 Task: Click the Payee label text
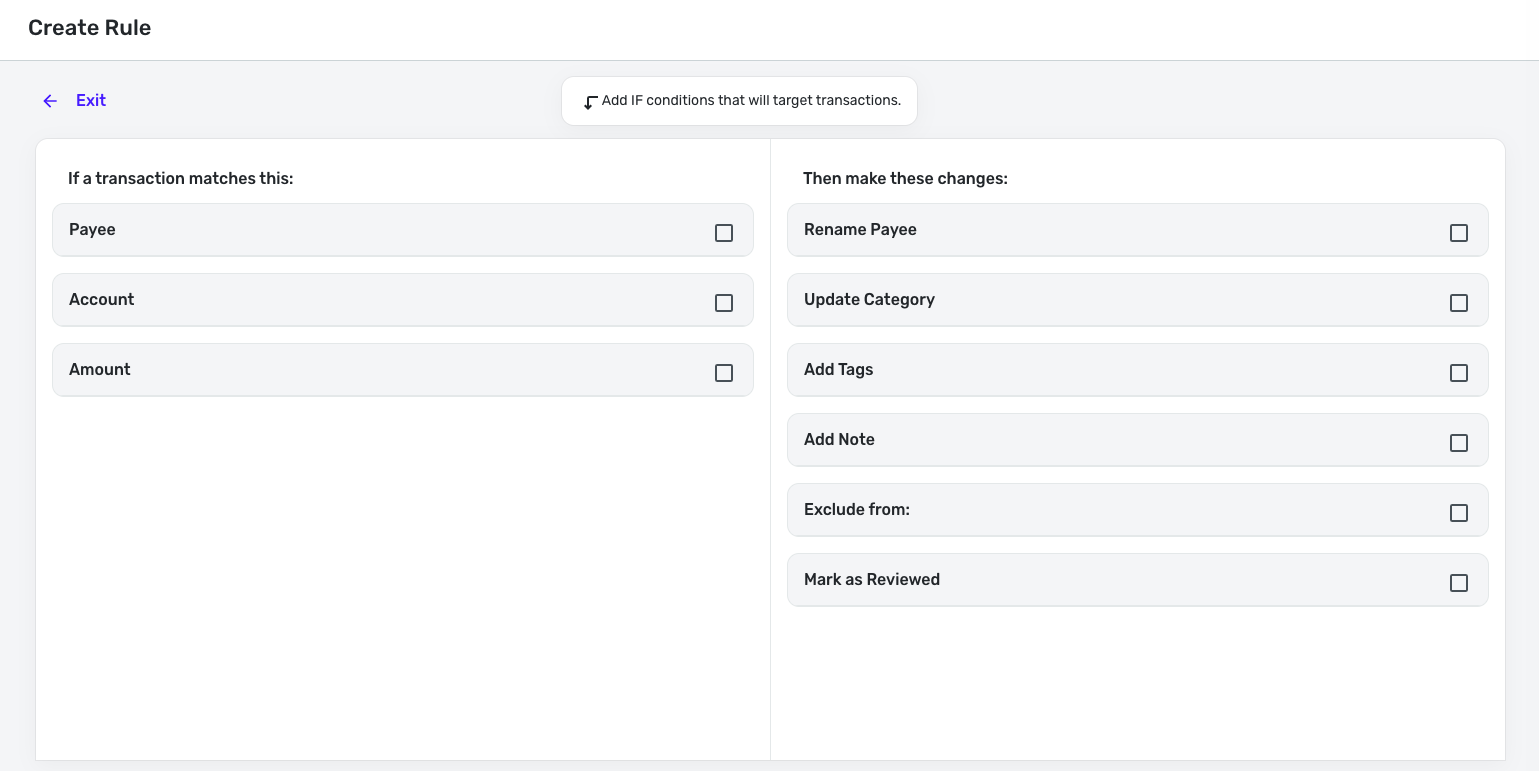point(92,230)
